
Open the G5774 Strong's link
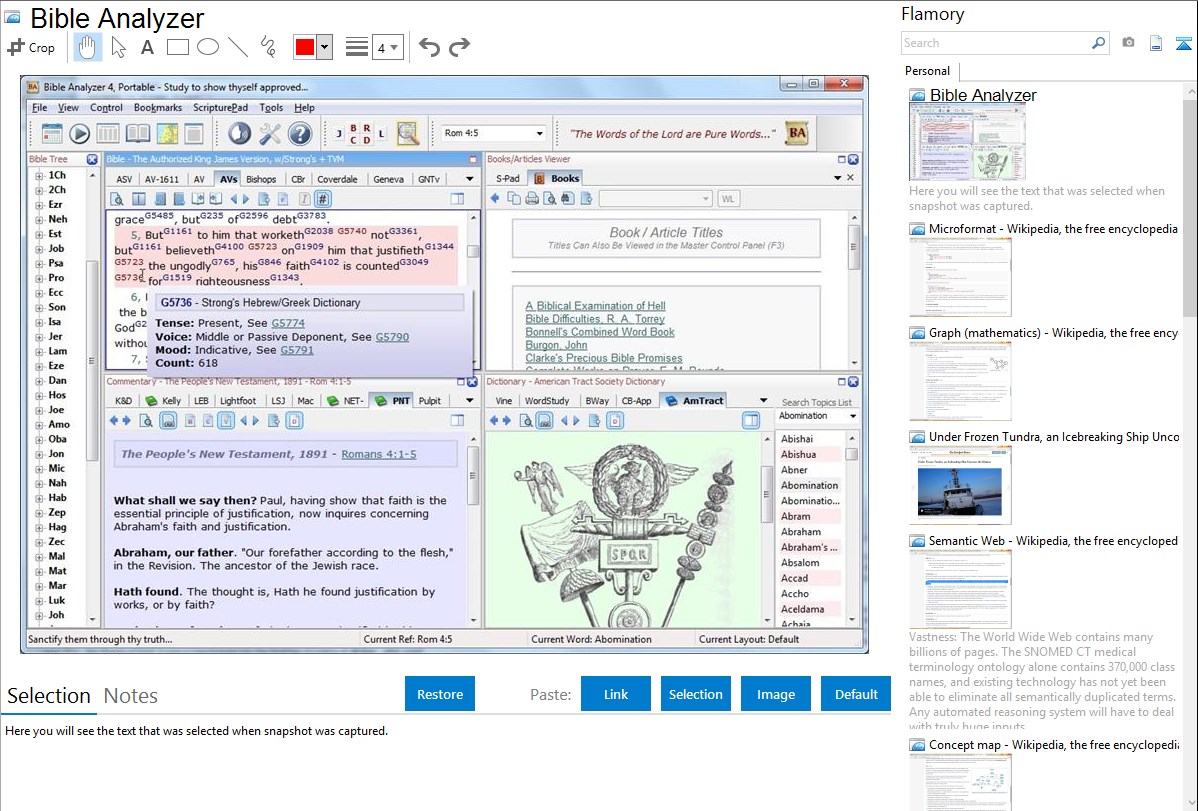(288, 323)
